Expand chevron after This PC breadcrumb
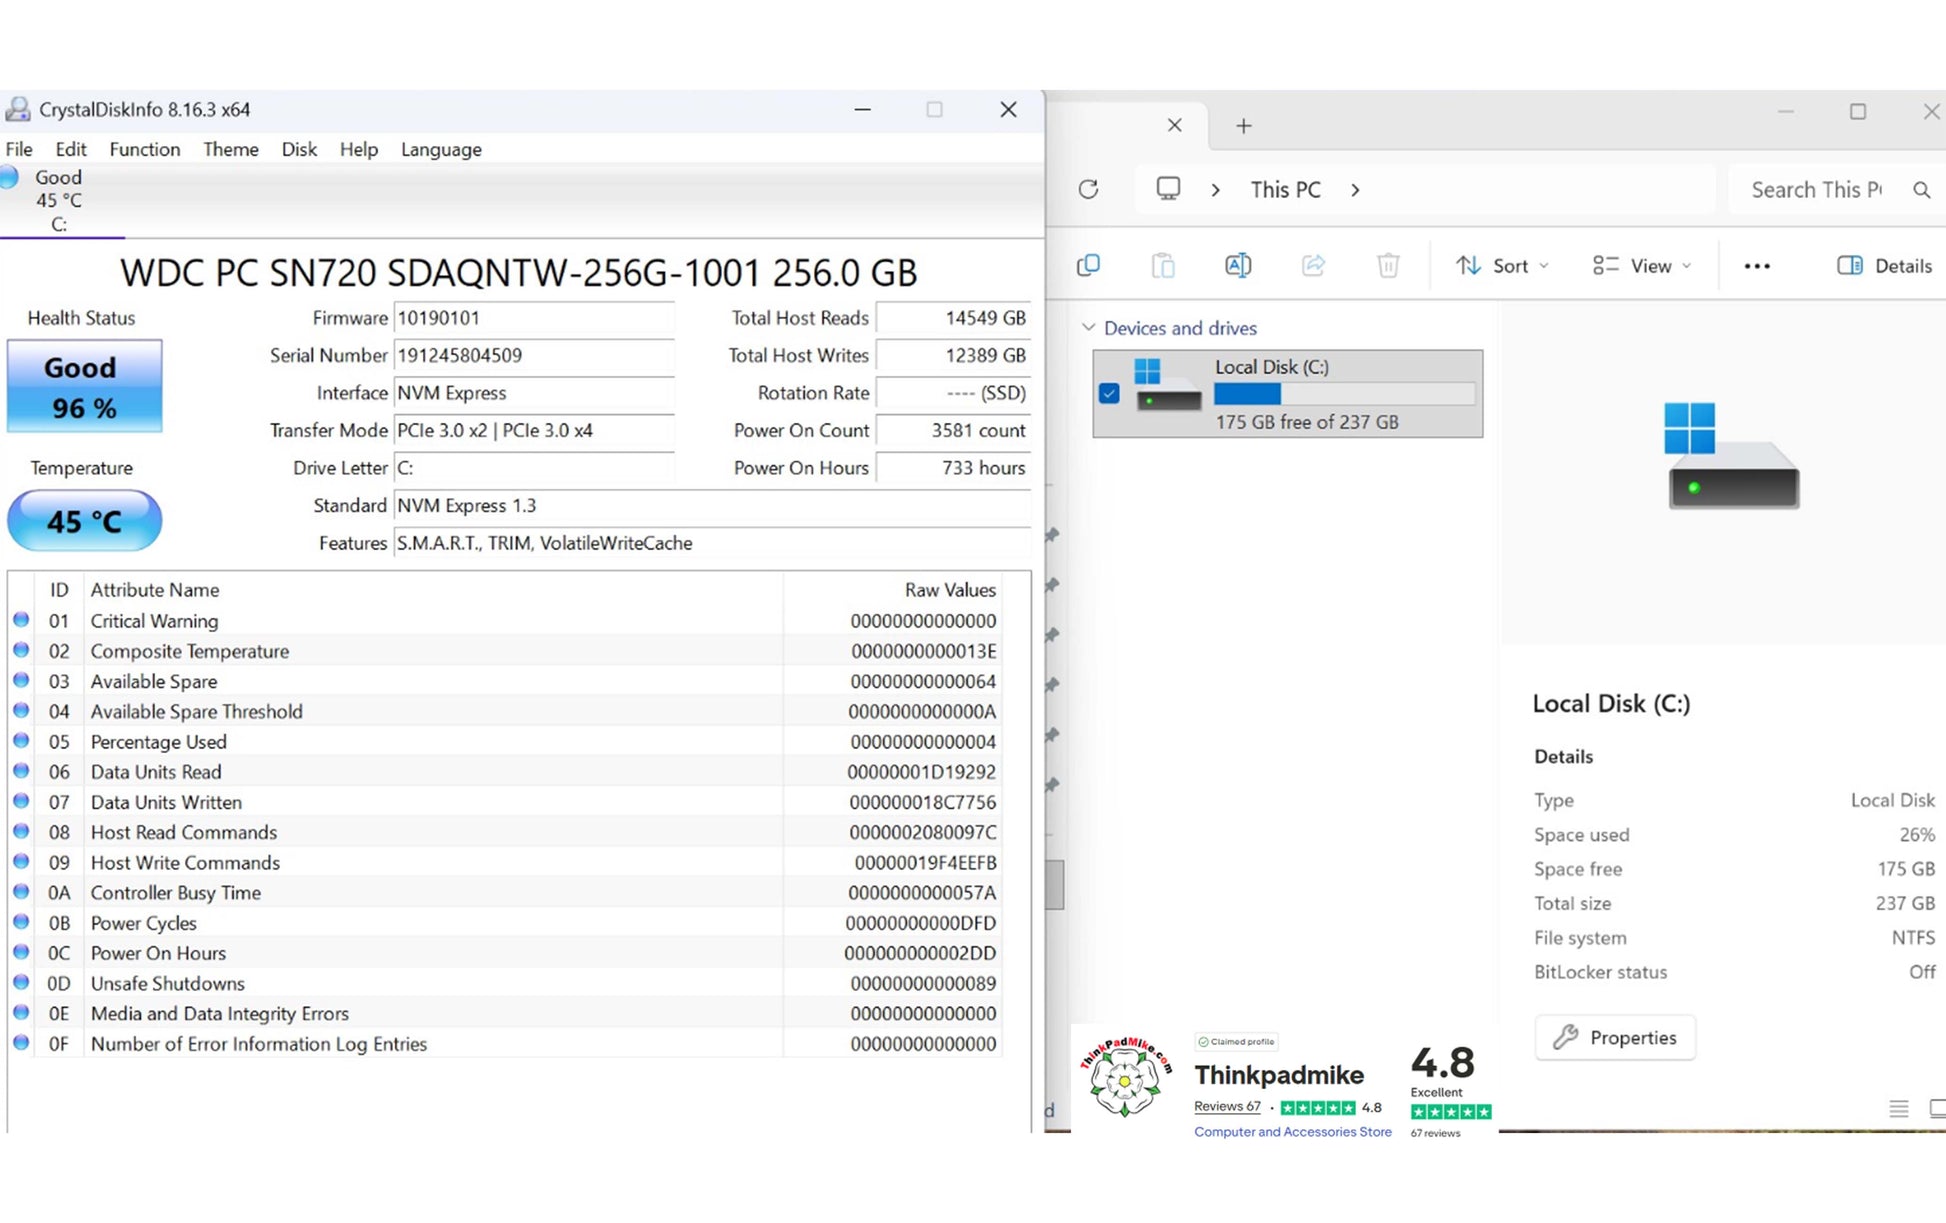 click(1355, 189)
